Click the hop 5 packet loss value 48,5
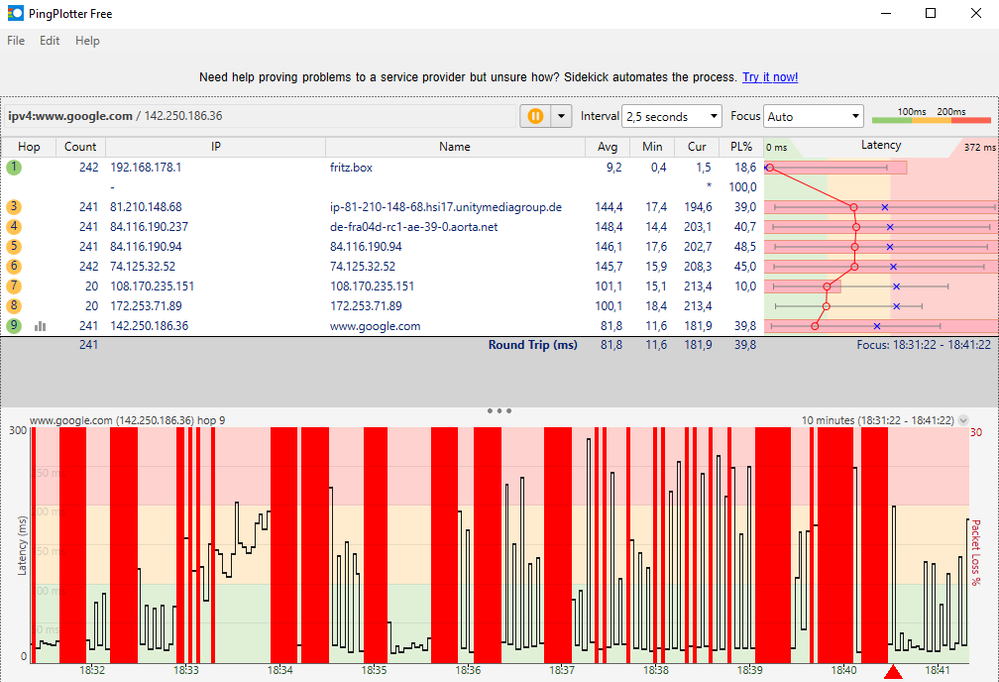 [745, 247]
